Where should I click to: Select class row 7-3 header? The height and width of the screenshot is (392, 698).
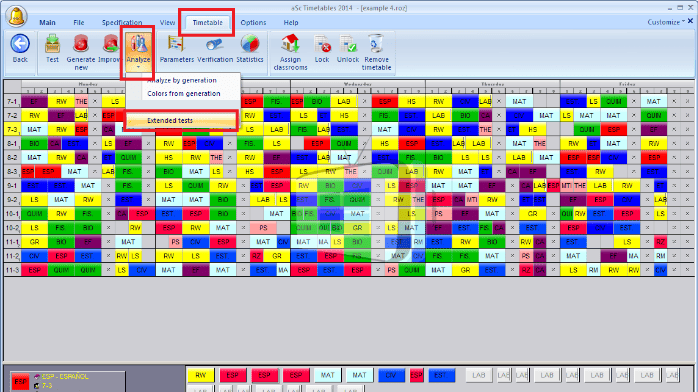pyautogui.click(x=12, y=129)
